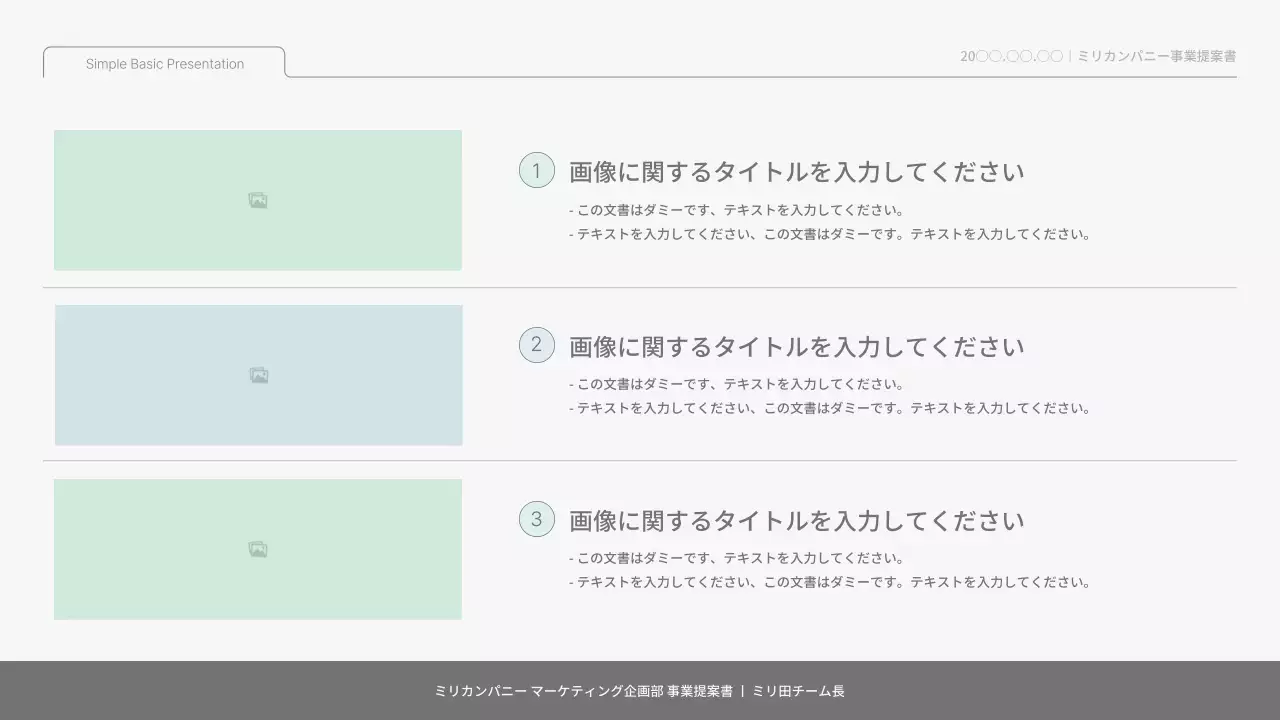
Task: Click the gray footer bar
Action: 640,689
